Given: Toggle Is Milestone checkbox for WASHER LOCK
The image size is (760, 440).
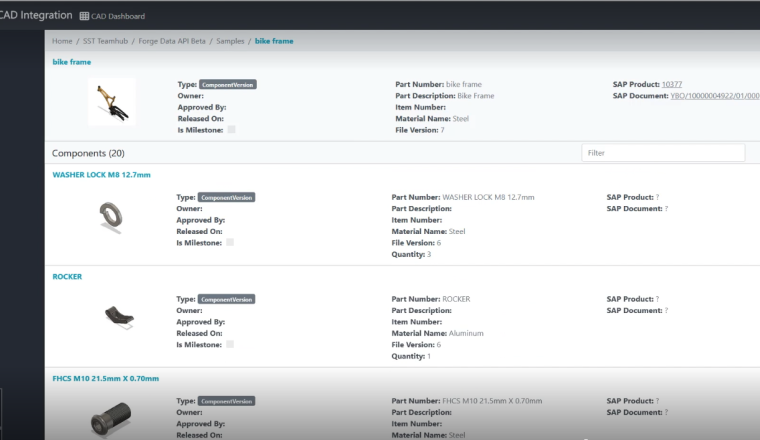Looking at the screenshot, I should (230, 242).
